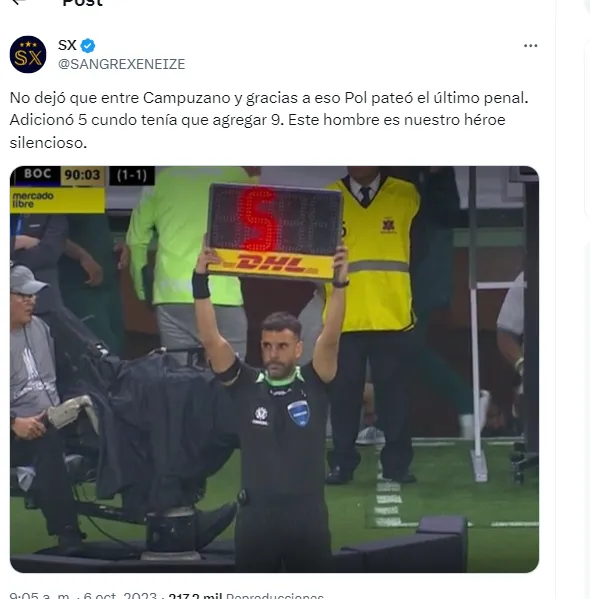Open the 217,2 mil Reproducciones view count
Screen dimensions: 590x599
coord(246,596)
